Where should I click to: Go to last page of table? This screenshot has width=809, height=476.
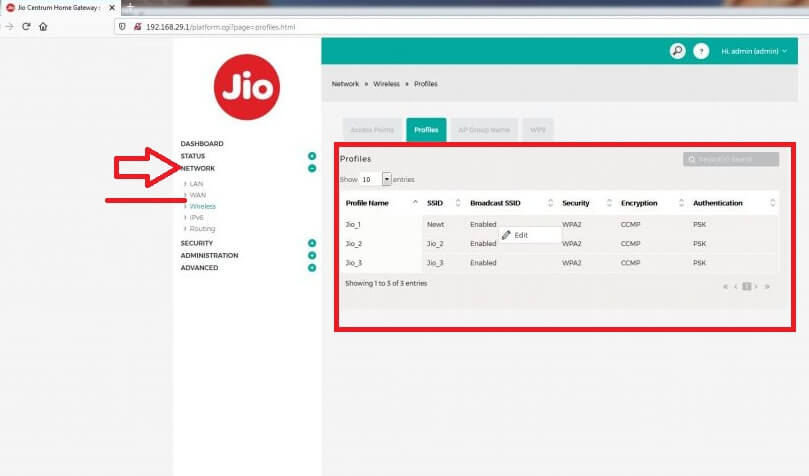point(767,286)
